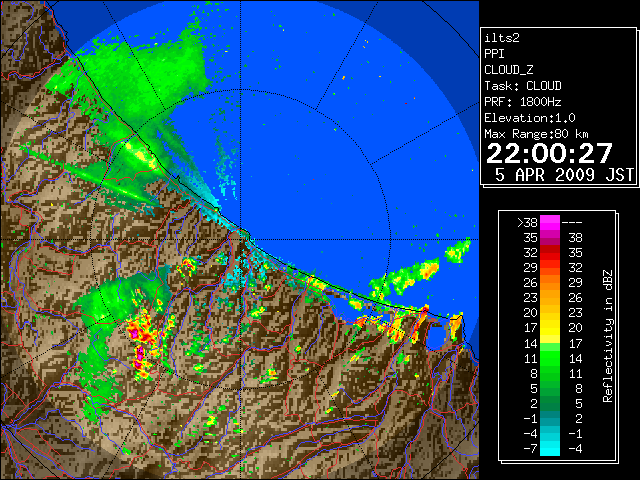Click the '---' legend label
Screen dimensions: 640x480
[572, 223]
